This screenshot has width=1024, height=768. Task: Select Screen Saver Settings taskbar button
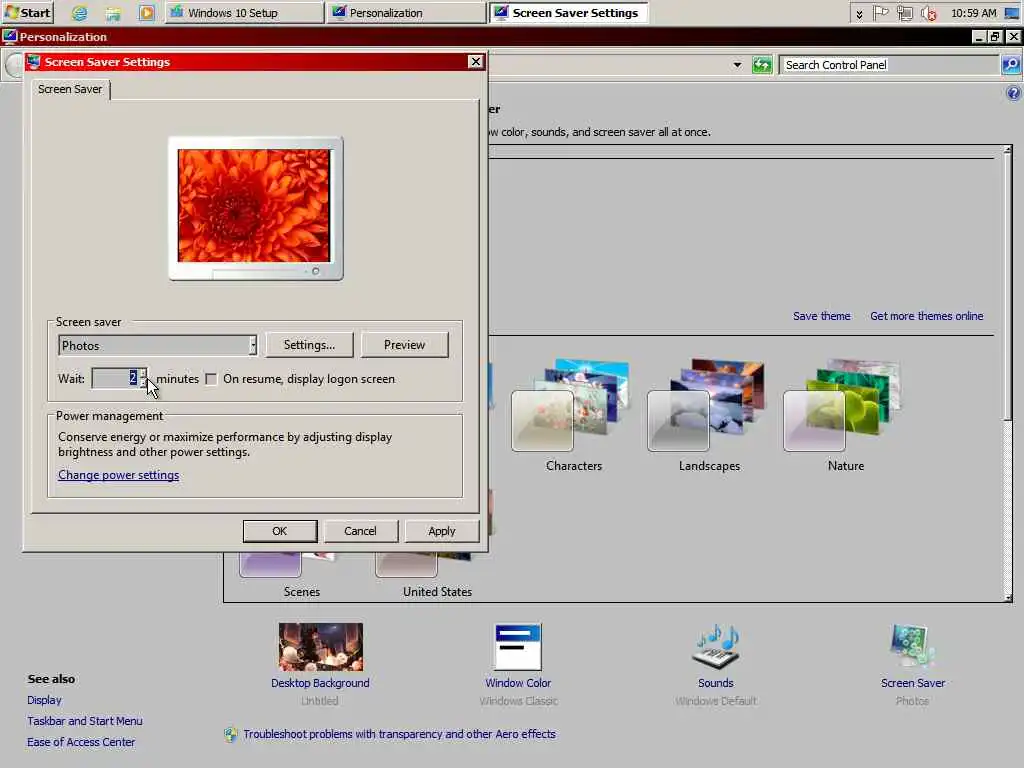point(568,12)
